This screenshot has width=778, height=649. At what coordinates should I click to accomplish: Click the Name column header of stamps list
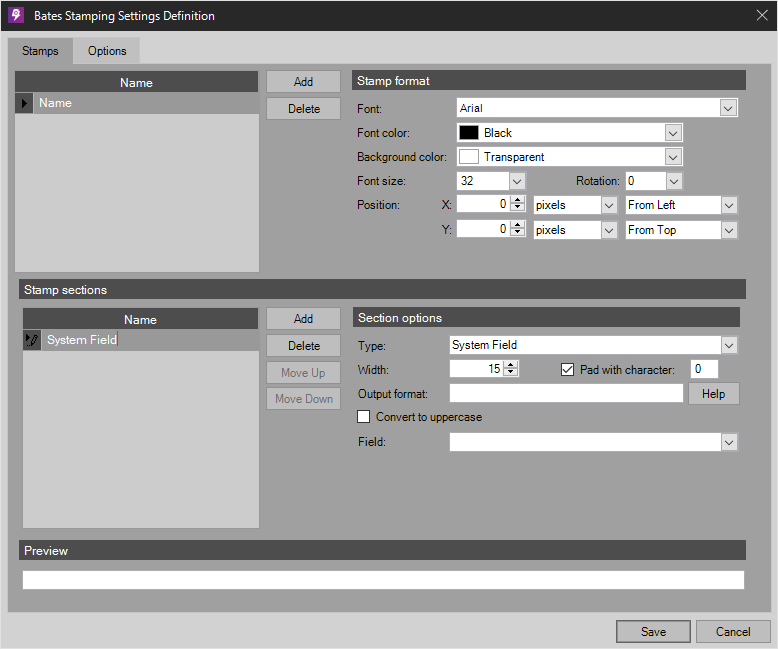(136, 82)
